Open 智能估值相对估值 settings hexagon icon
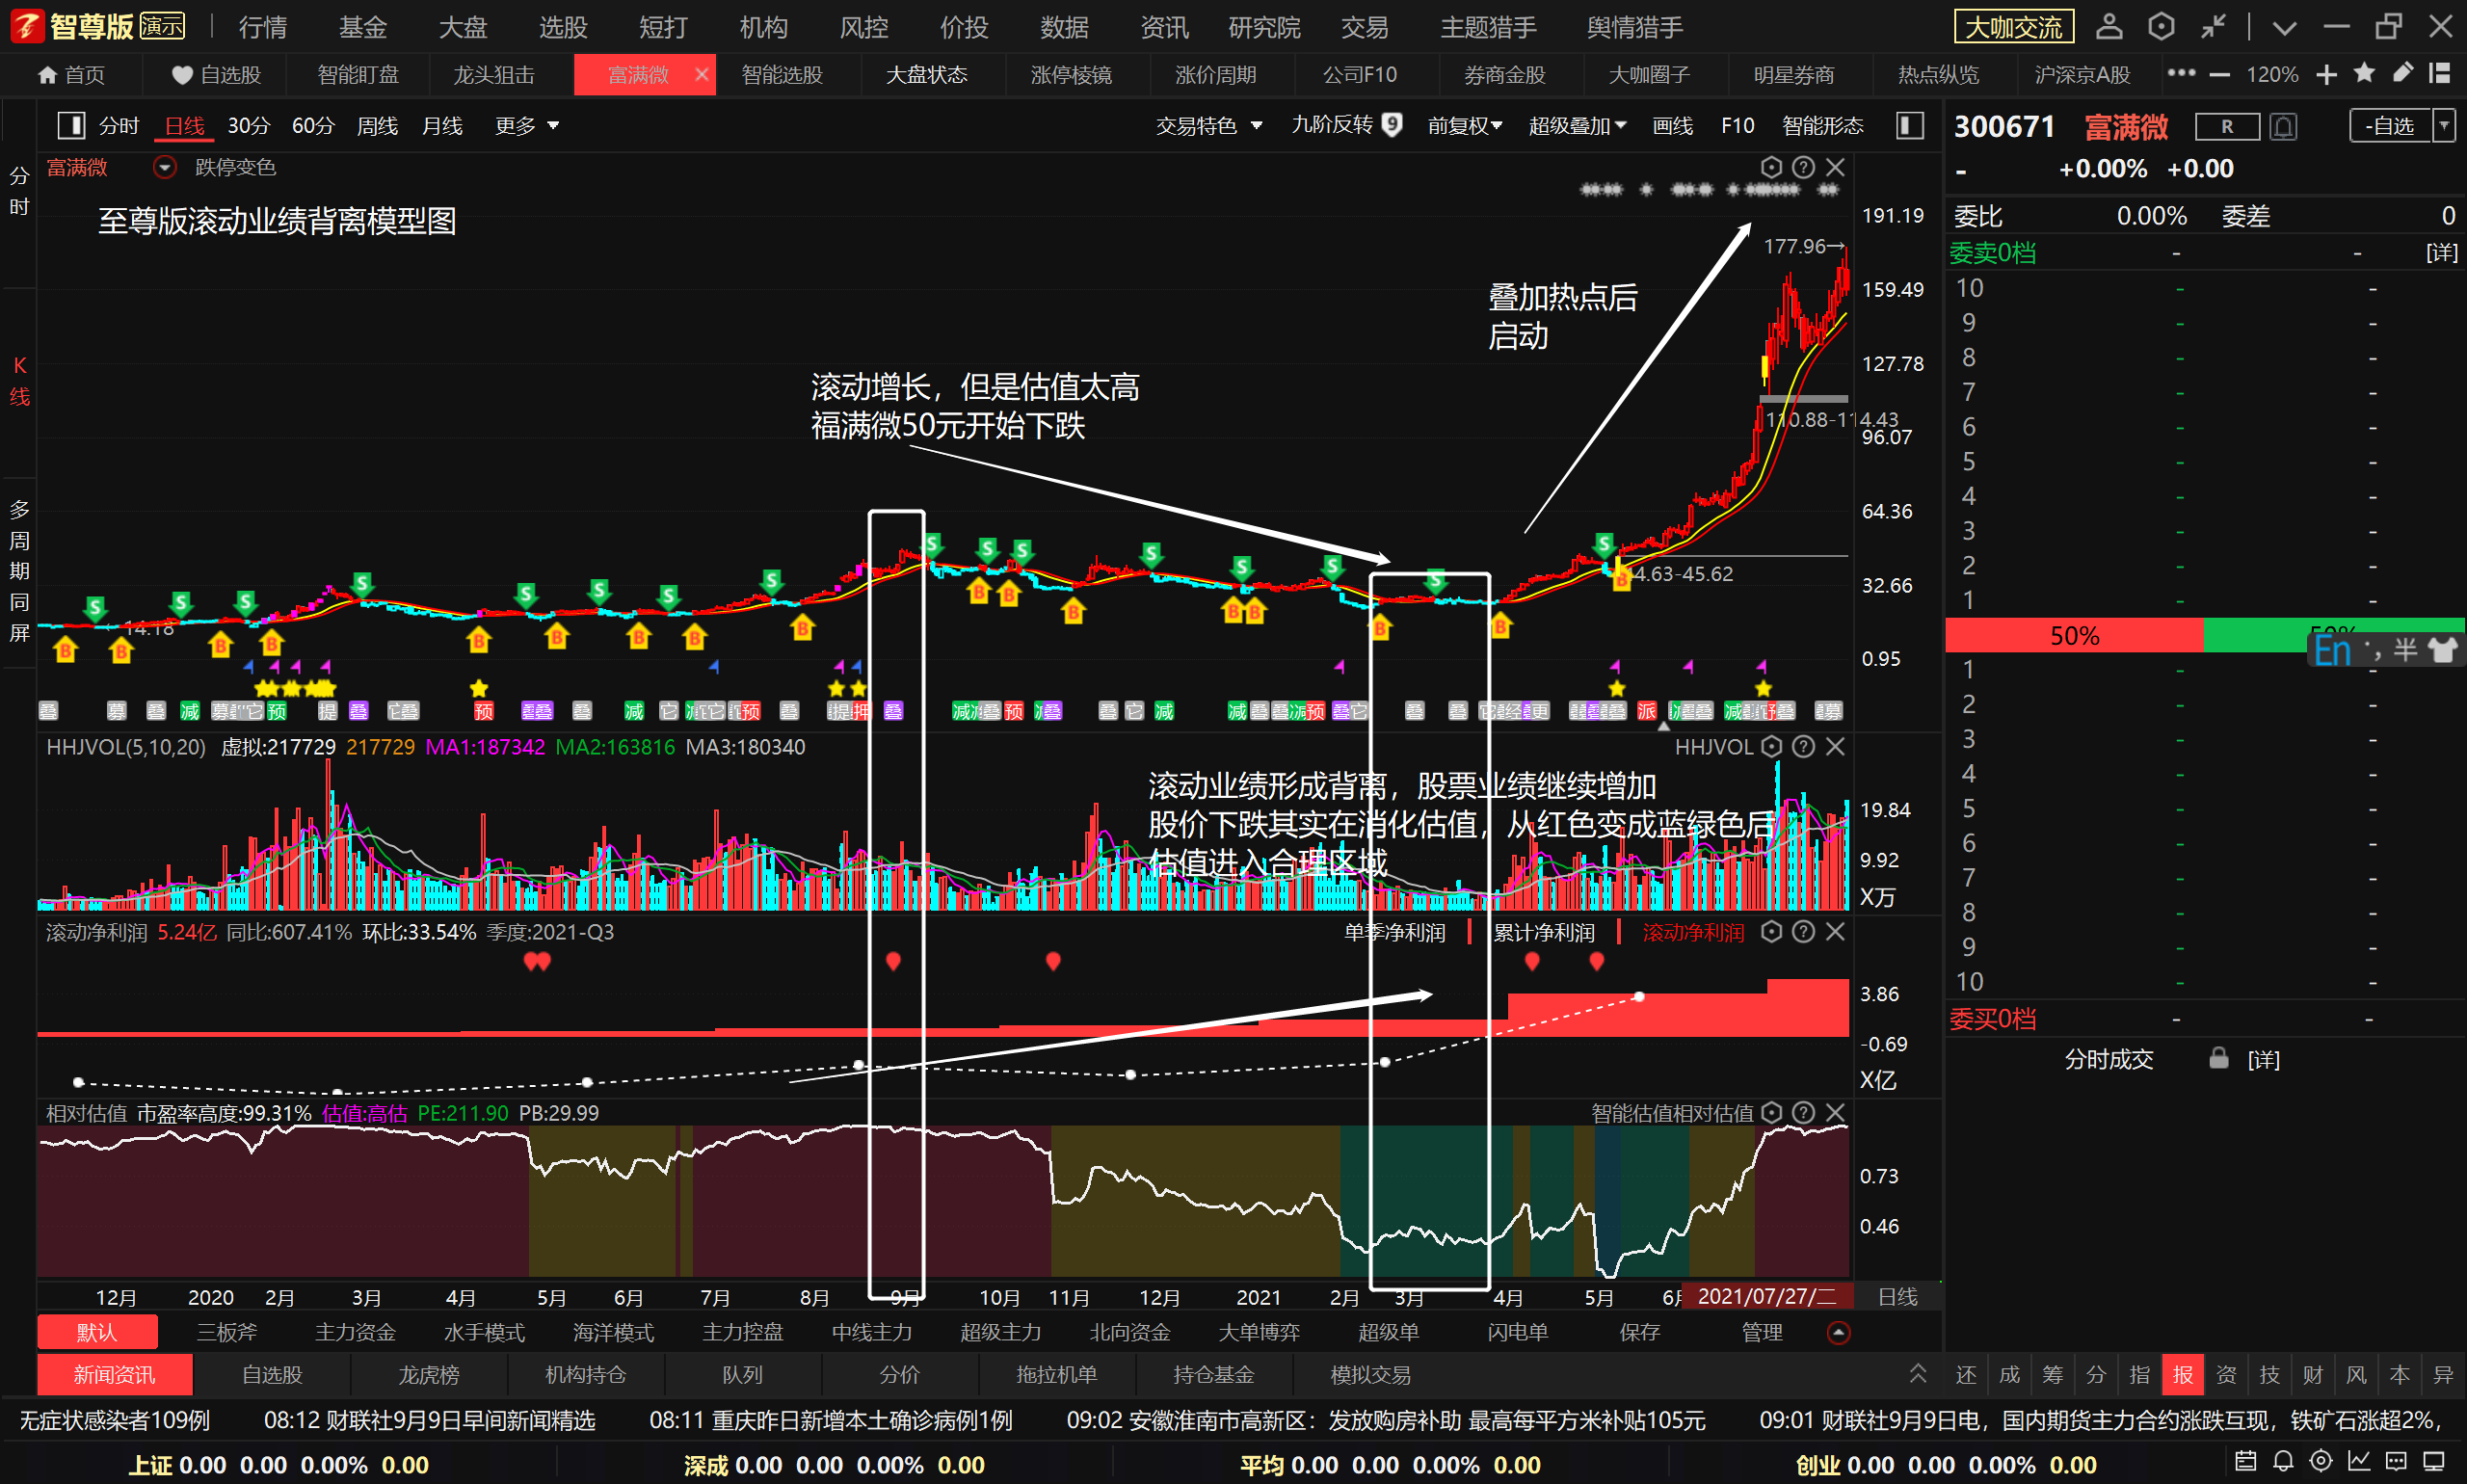Image resolution: width=2467 pixels, height=1484 pixels. [1771, 1112]
